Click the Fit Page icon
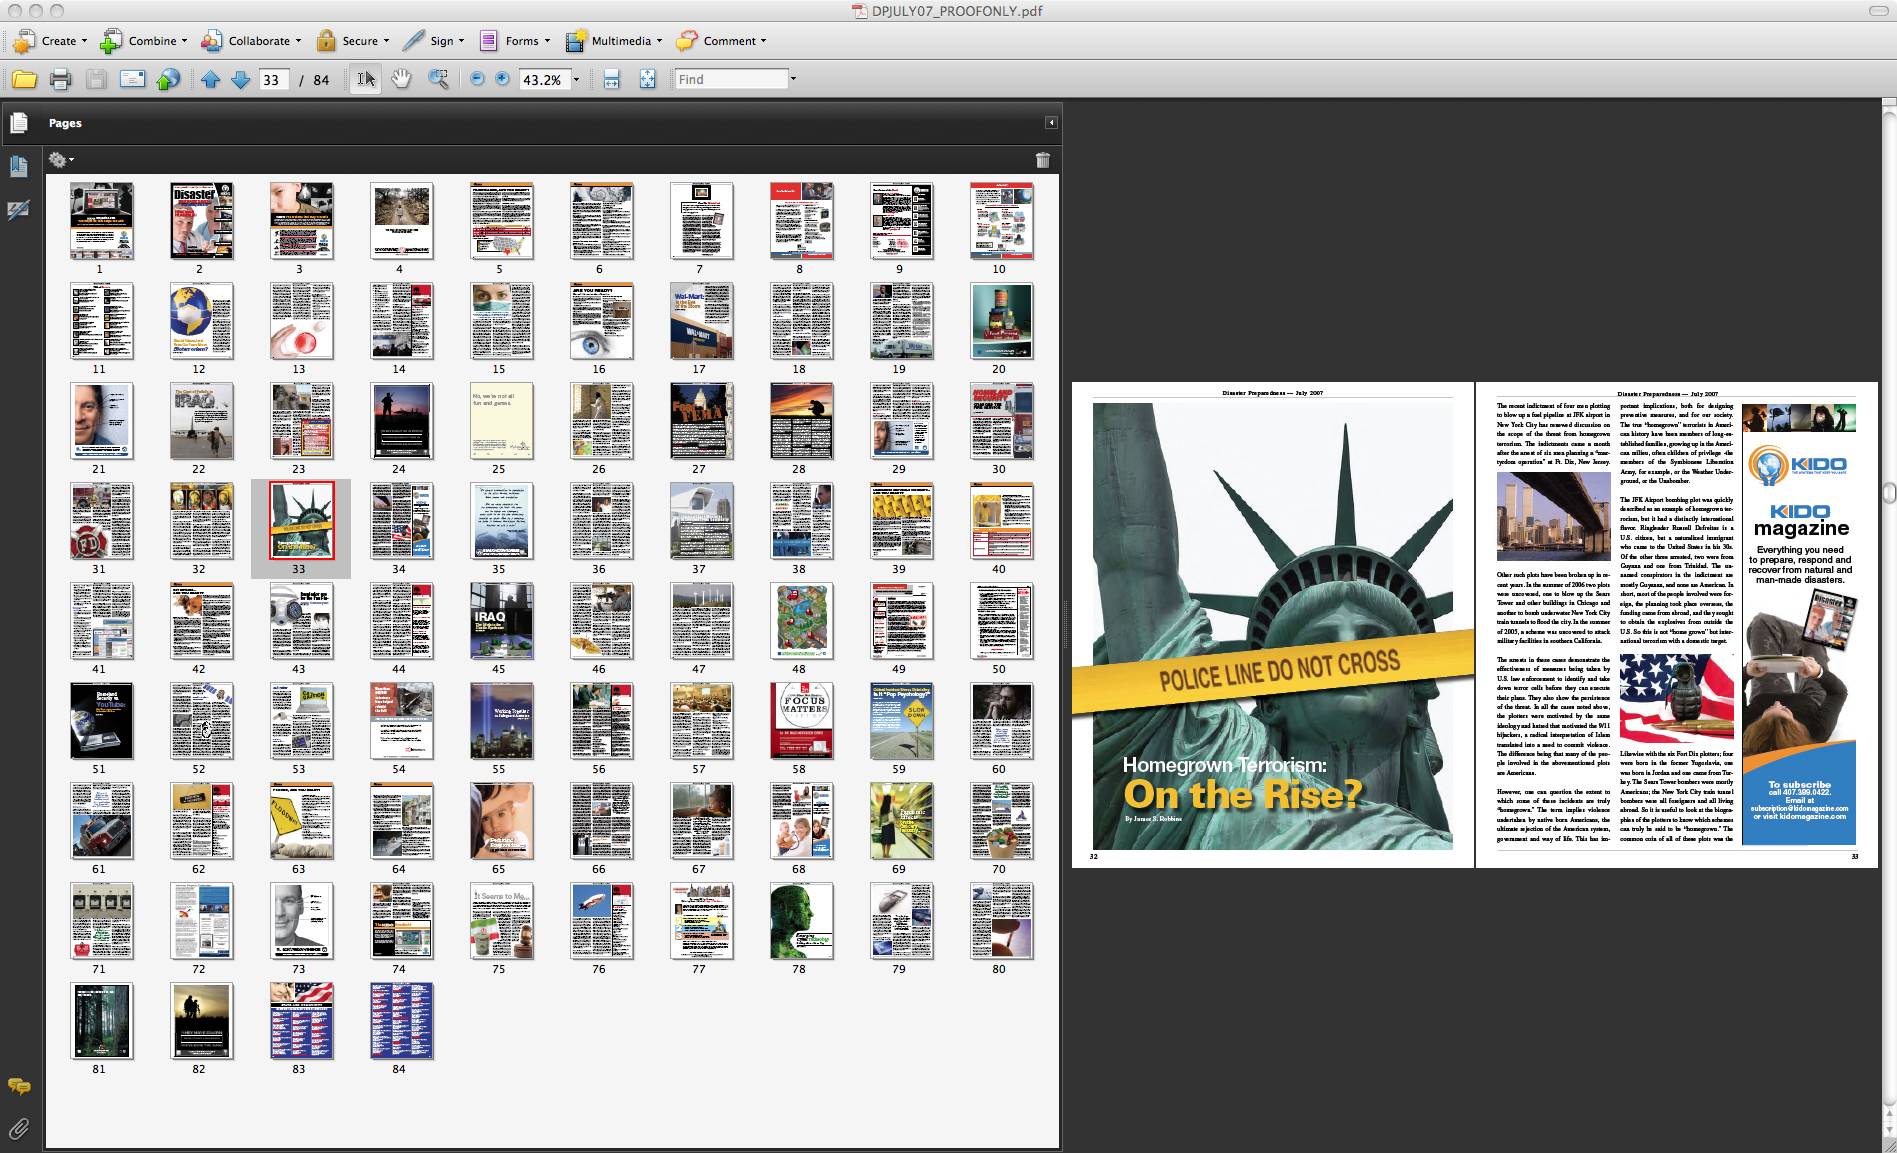Image resolution: width=1897 pixels, height=1153 pixels. point(647,79)
